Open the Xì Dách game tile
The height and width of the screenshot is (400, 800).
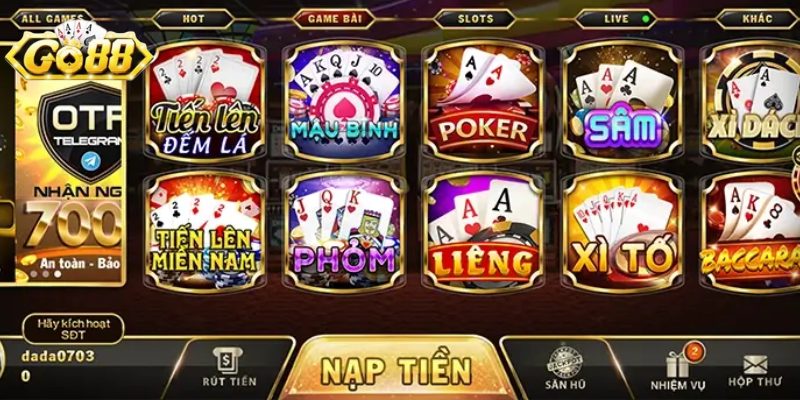tap(751, 101)
